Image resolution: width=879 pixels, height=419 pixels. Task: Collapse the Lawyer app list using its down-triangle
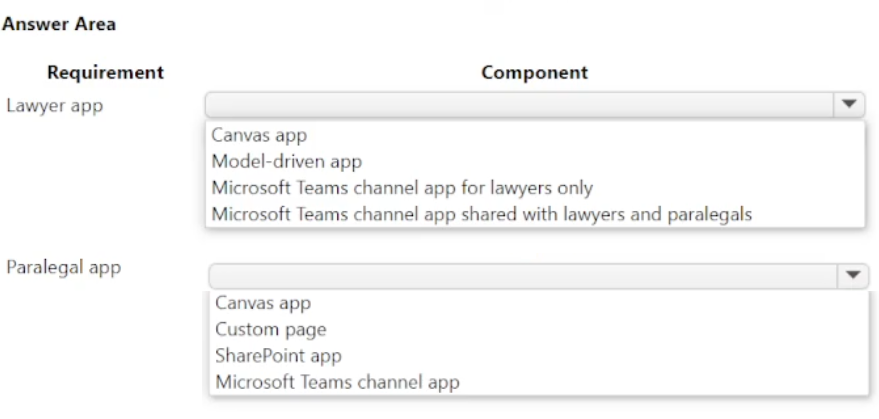pyautogui.click(x=849, y=104)
